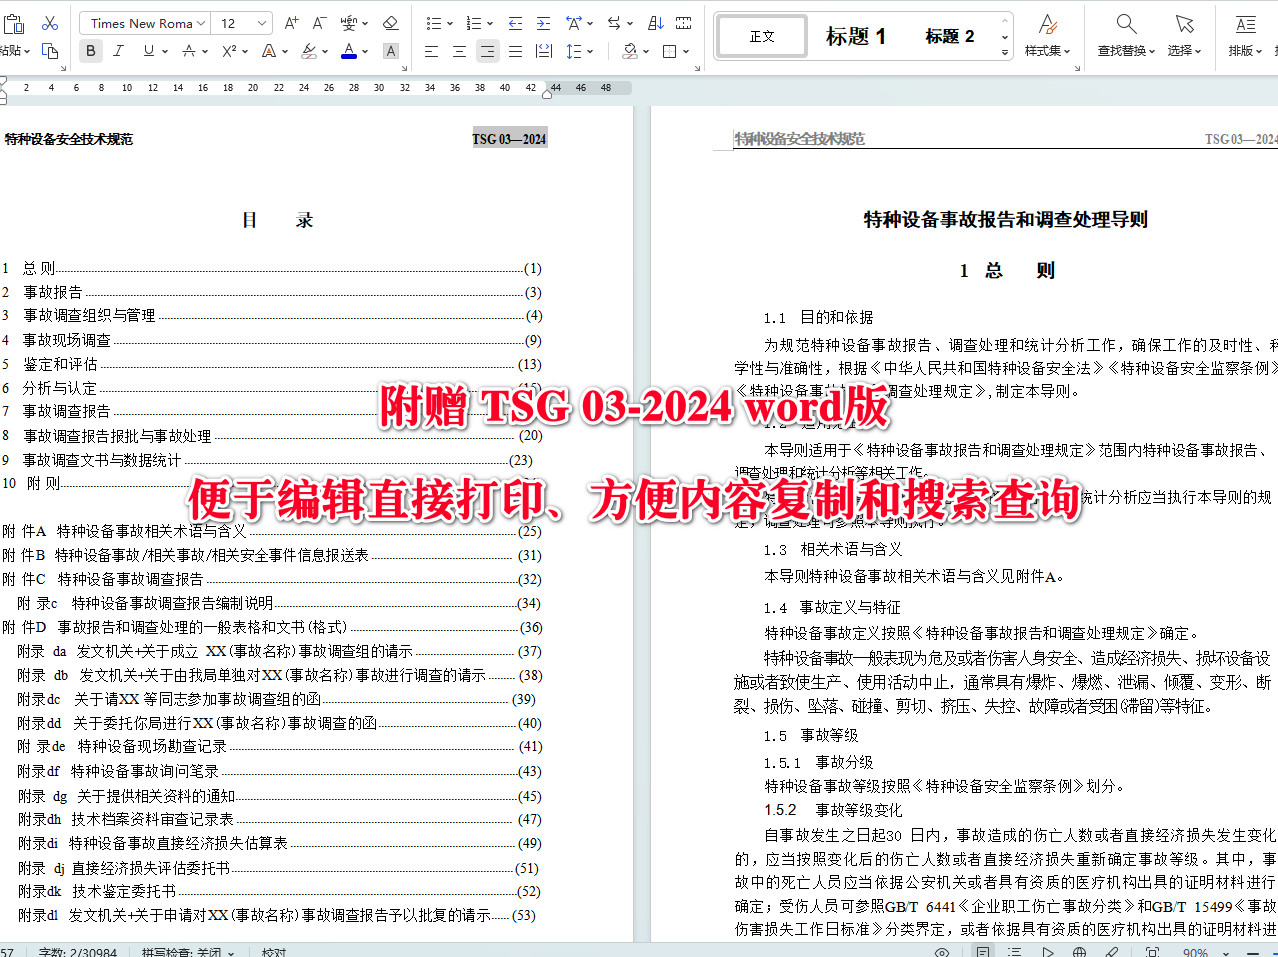Decrease font size with A- icon

319,23
